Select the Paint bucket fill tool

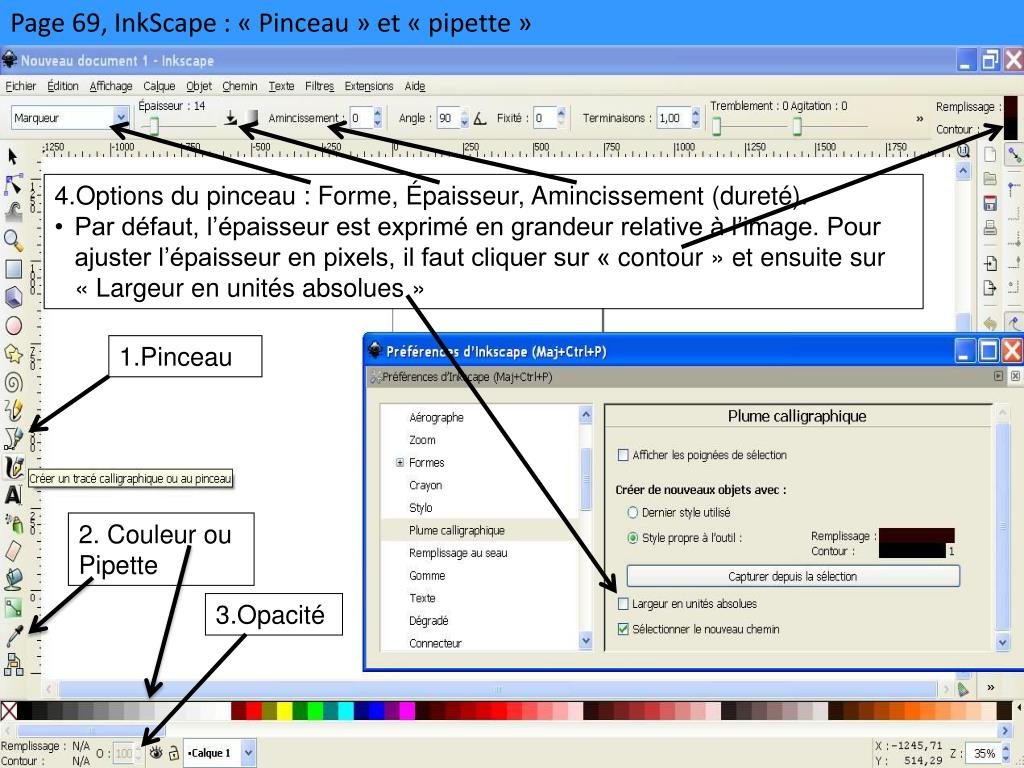coord(13,579)
